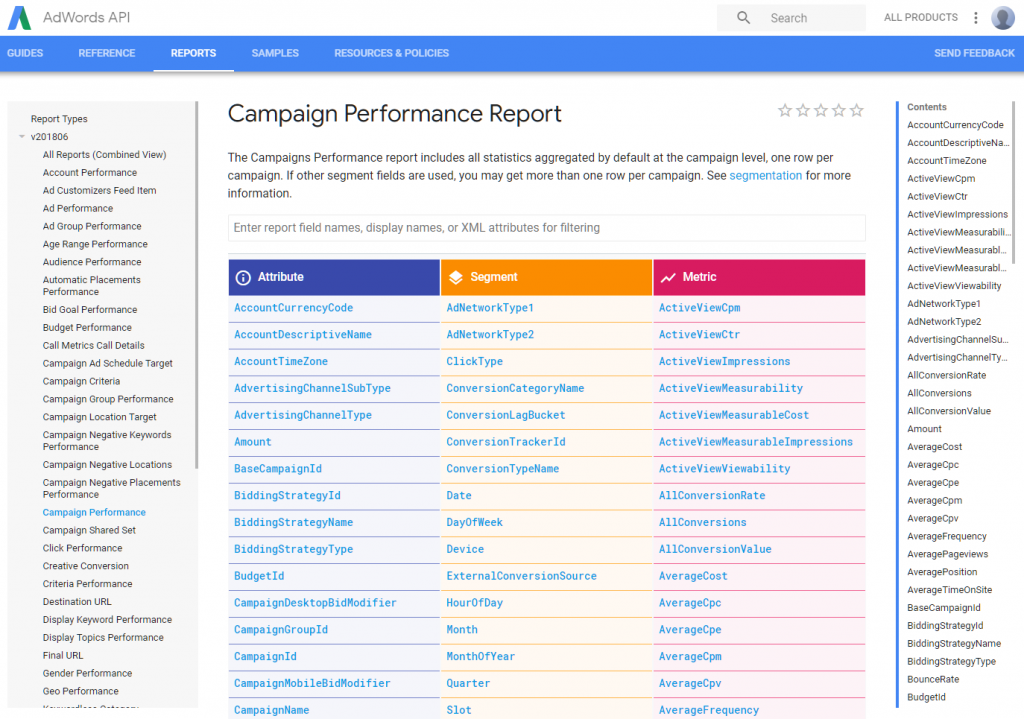This screenshot has height=719, width=1024.
Task: Open Campaign Criteria report
Action: 81,381
